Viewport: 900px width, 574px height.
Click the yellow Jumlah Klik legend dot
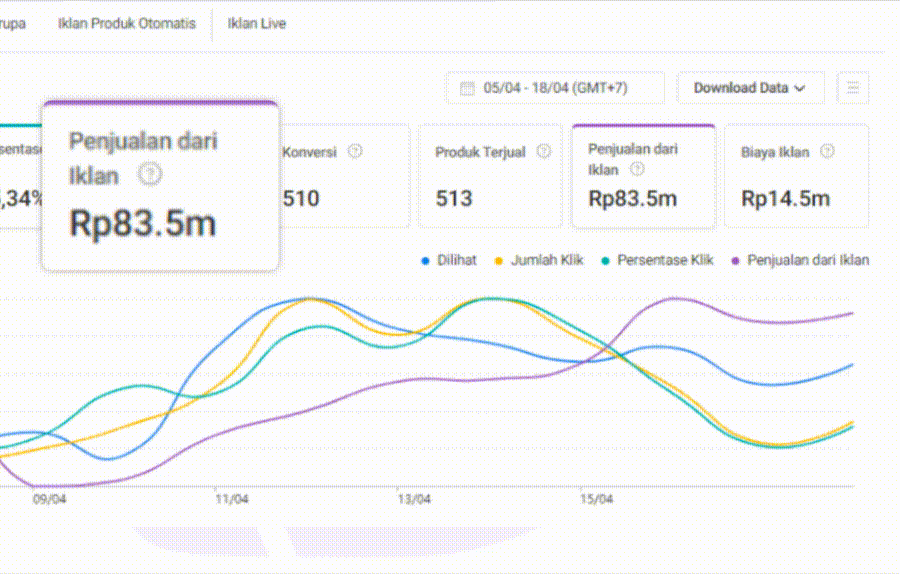point(498,261)
